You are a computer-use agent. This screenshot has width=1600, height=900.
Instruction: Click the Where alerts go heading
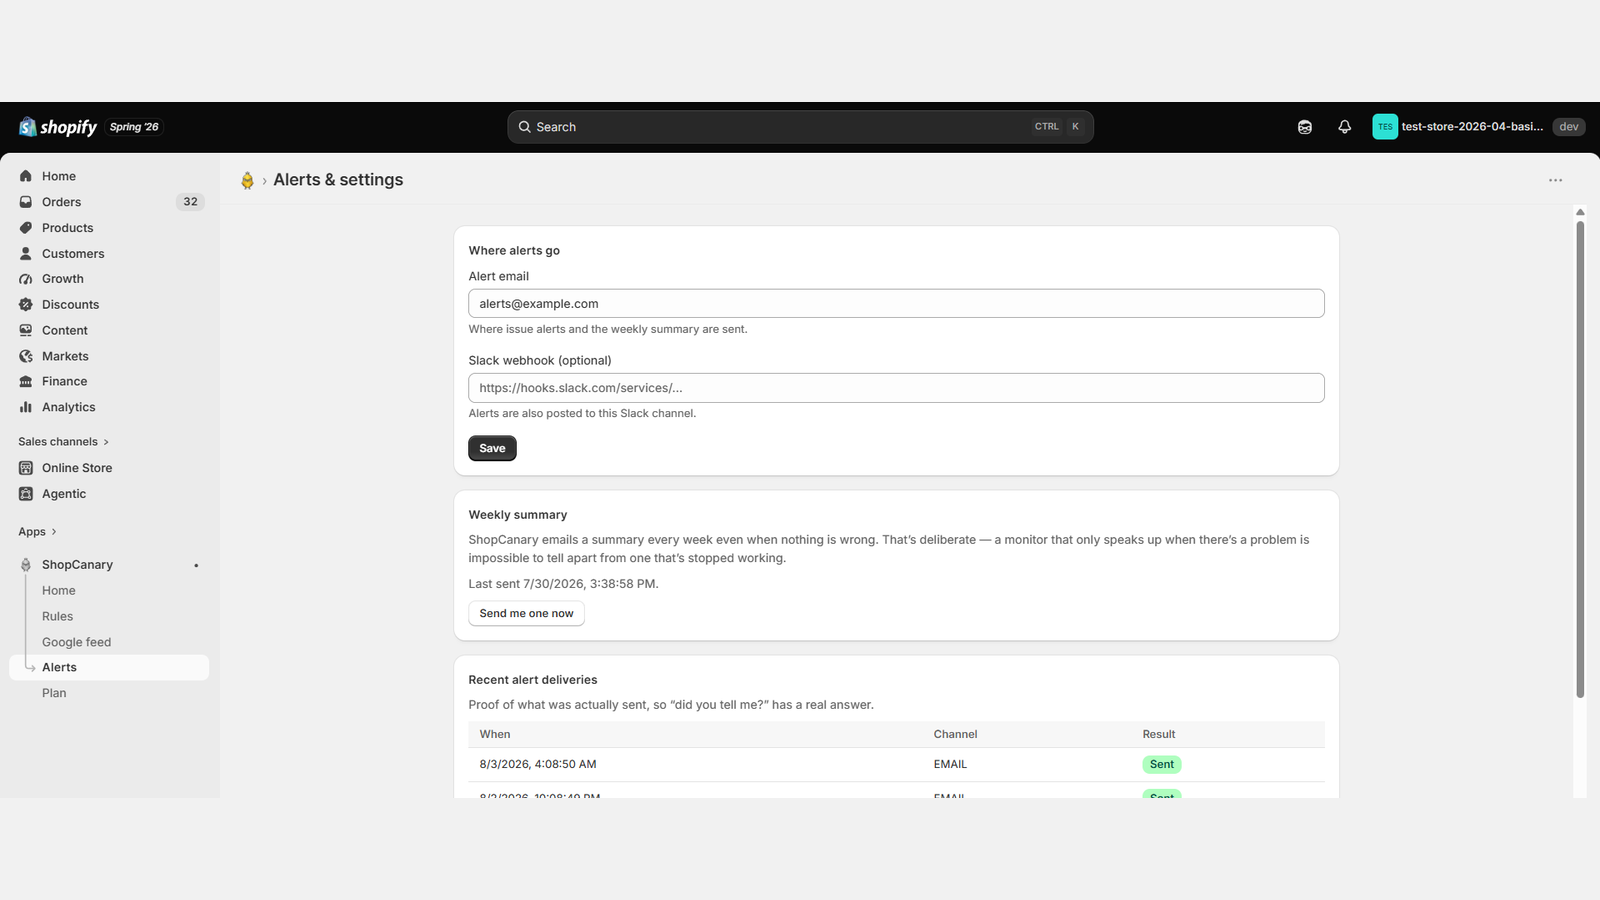[514, 251]
